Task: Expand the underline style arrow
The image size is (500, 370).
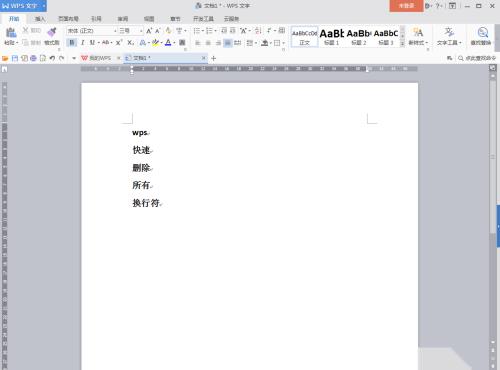Action: coord(99,43)
